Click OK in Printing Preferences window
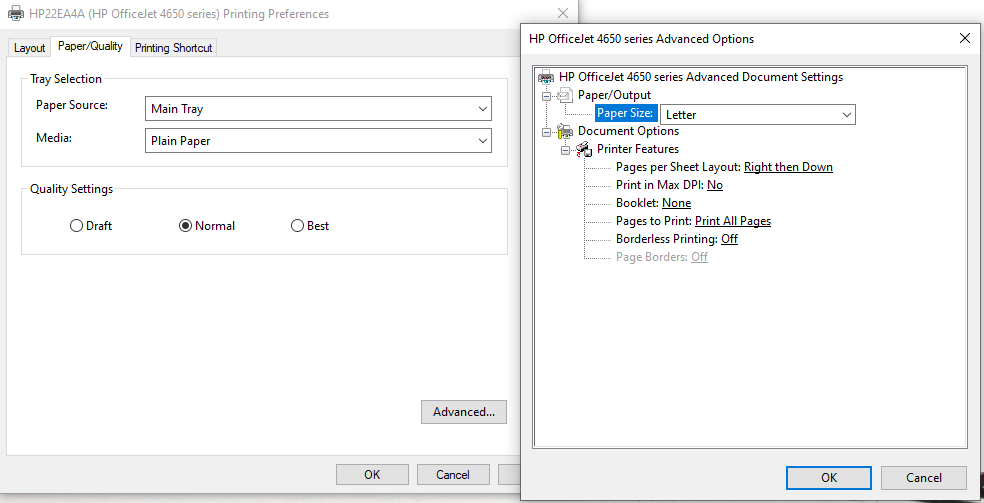 [x=372, y=475]
